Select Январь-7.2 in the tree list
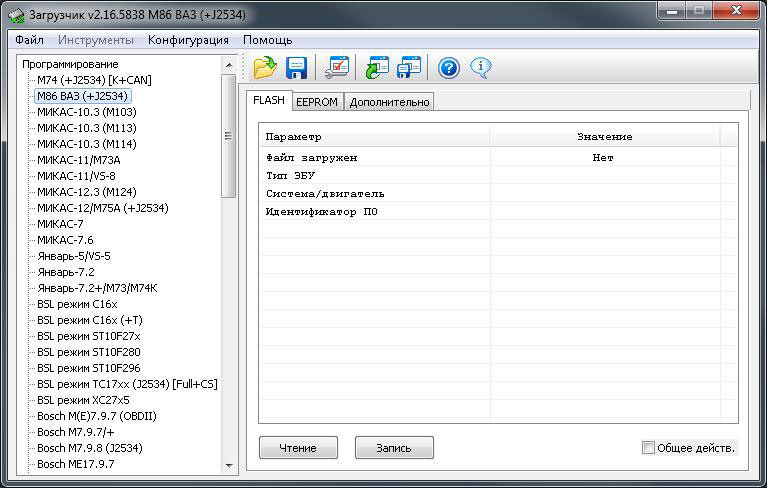Screen dimensions: 767x488 point(65,272)
